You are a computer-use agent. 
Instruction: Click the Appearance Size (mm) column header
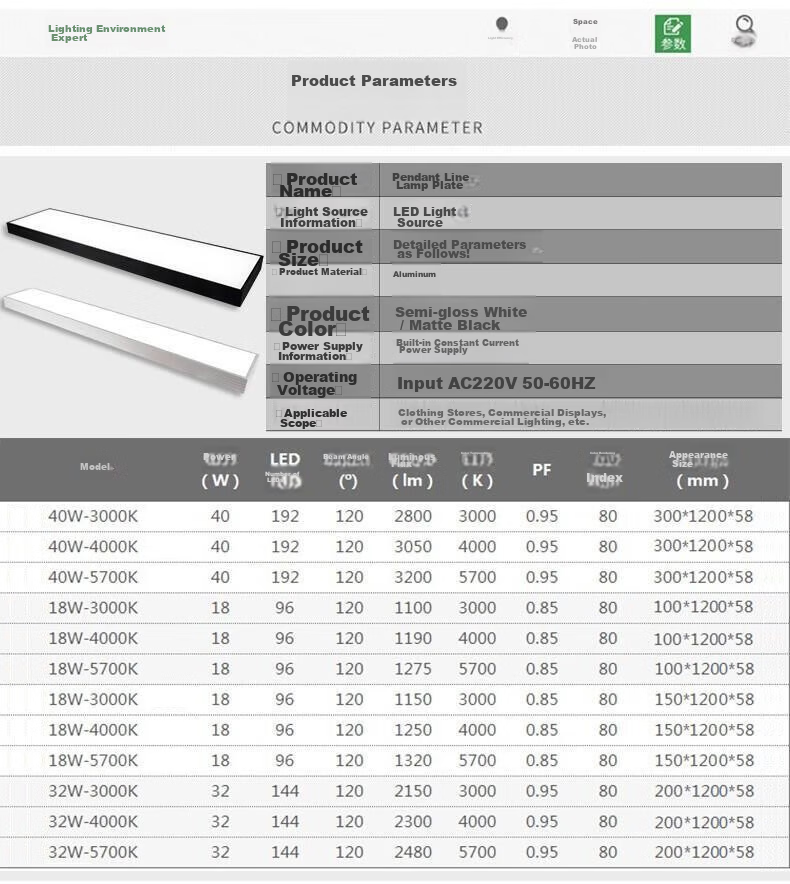pos(701,470)
